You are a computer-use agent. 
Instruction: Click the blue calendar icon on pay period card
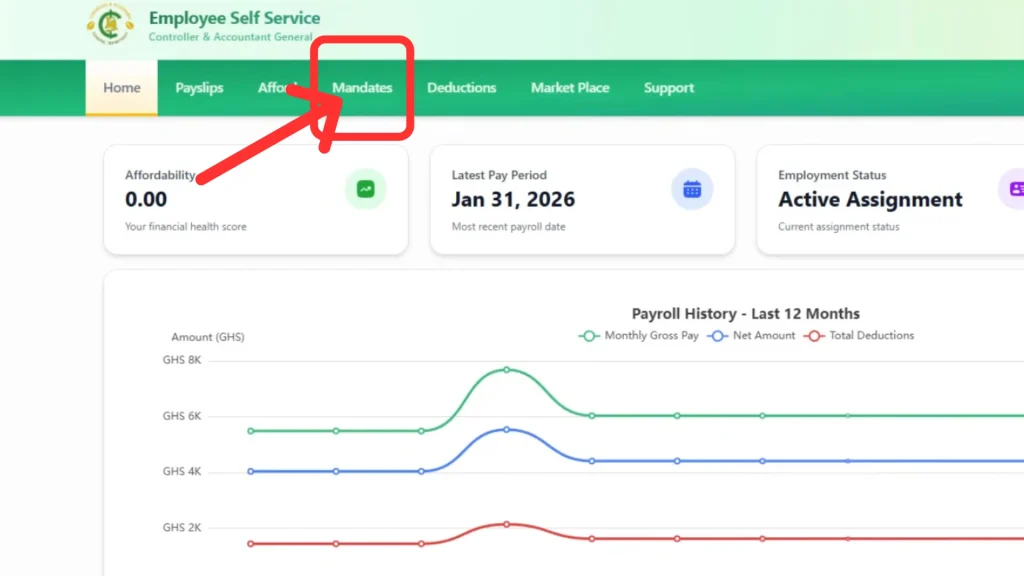click(x=692, y=189)
